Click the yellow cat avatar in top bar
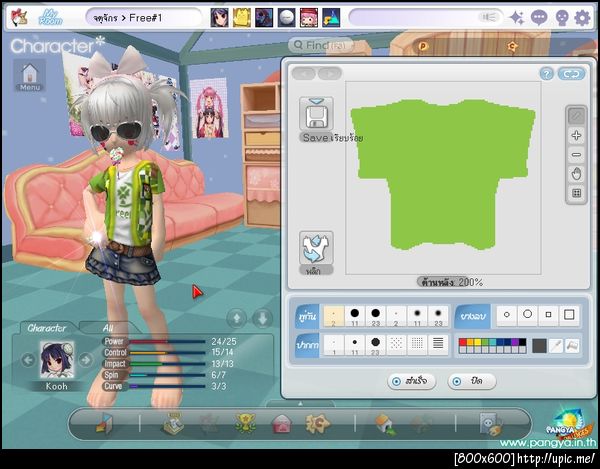600x469 pixels. click(x=242, y=18)
